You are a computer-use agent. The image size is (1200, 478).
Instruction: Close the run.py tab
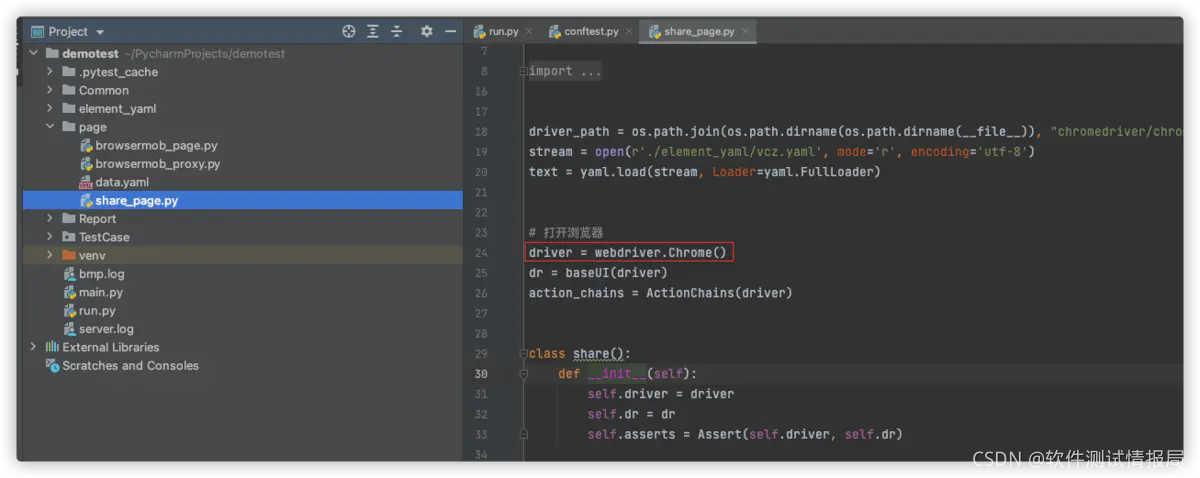pos(528,32)
